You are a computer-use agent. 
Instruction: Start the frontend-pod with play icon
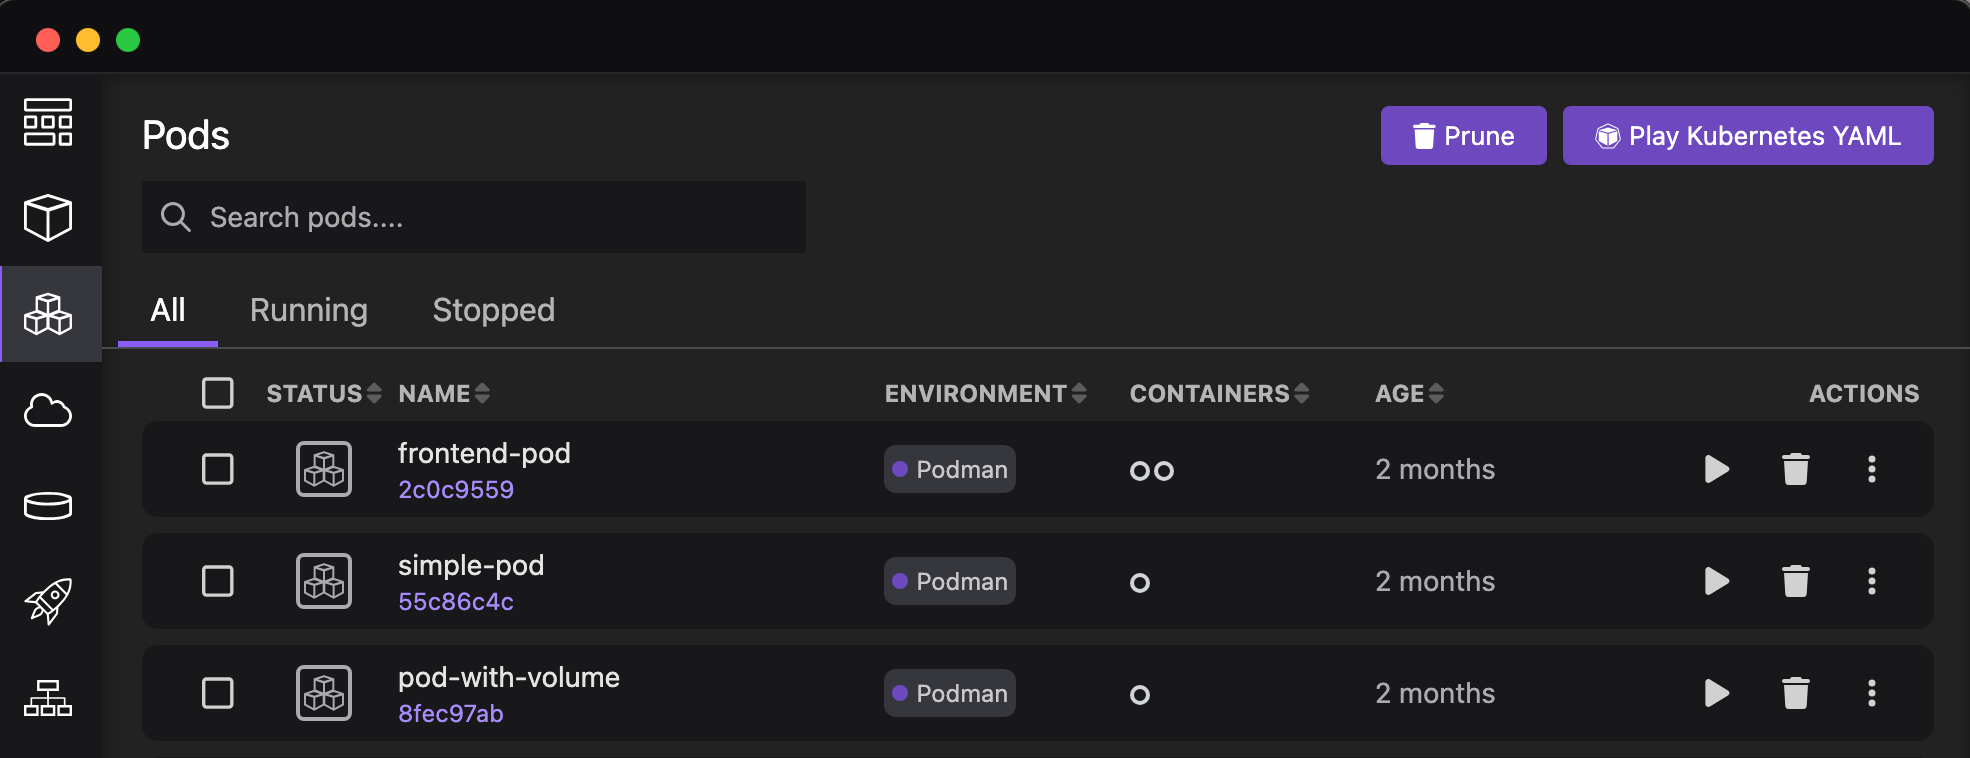click(1716, 469)
